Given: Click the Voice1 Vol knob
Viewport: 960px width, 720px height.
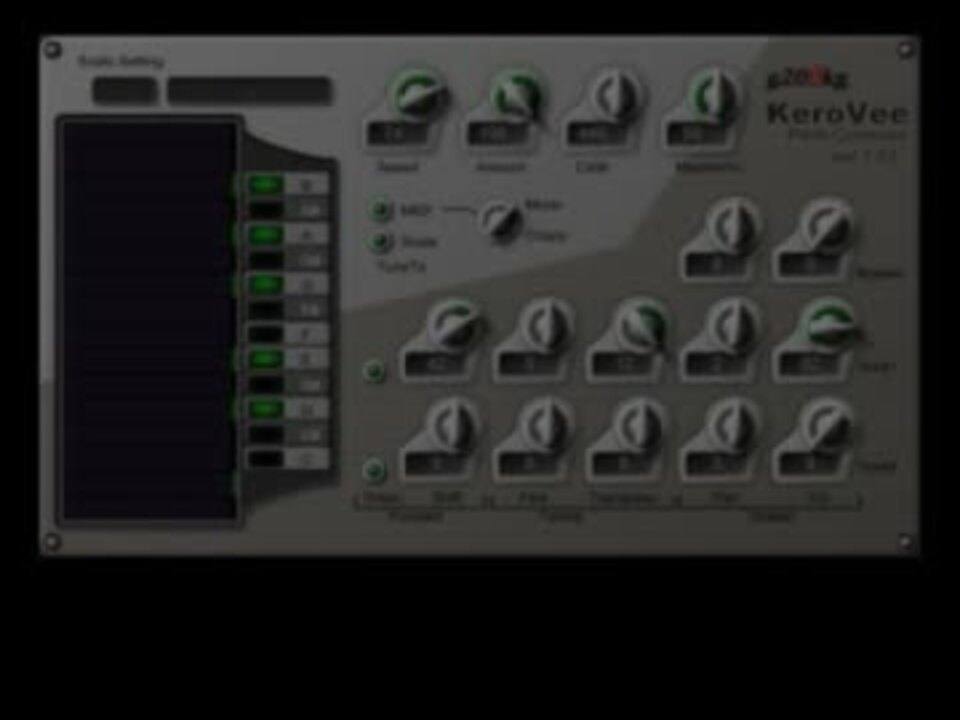Looking at the screenshot, I should tap(828, 326).
